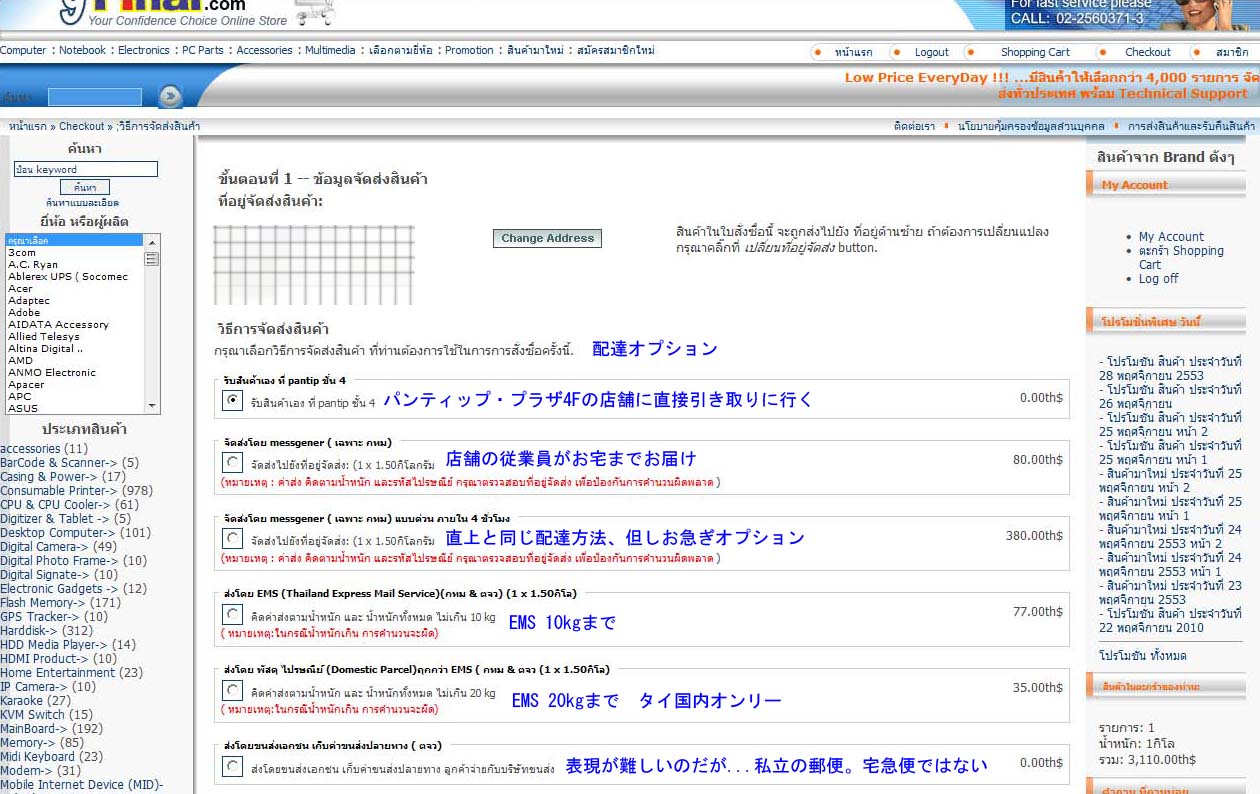Viewport: 1260px width, 794px height.
Task: Open Accessories menu in top navigation
Action: pyautogui.click(x=265, y=50)
